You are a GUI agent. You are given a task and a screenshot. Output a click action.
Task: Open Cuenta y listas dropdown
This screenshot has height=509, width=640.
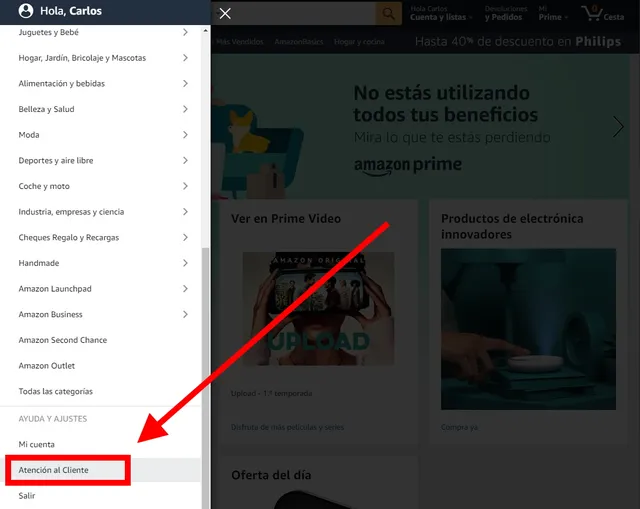[x=441, y=13]
